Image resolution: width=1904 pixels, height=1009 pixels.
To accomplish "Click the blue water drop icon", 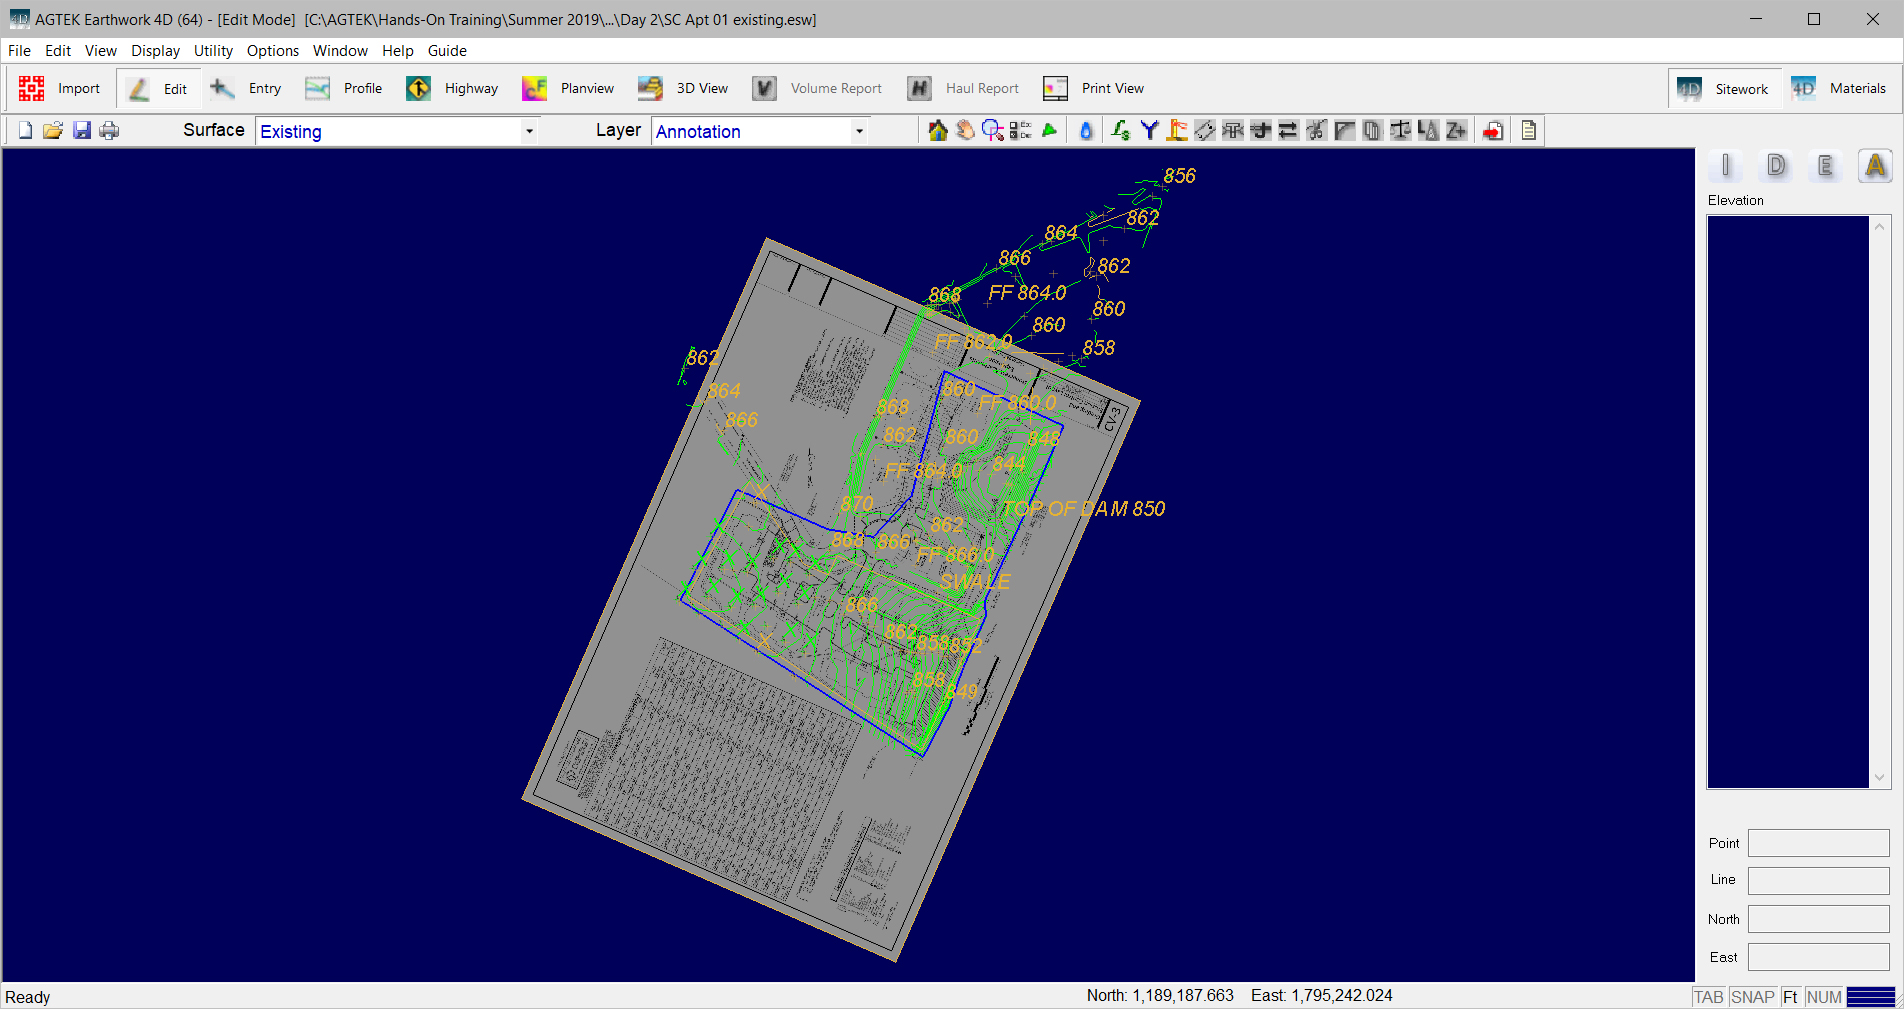I will coord(1086,131).
